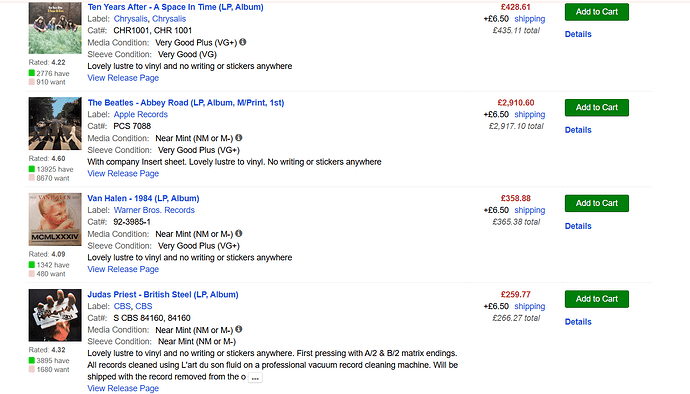Viewport: 690px width, 394px height.
Task: Open Abbey Road album cover thumbnail
Action: [x=55, y=124]
